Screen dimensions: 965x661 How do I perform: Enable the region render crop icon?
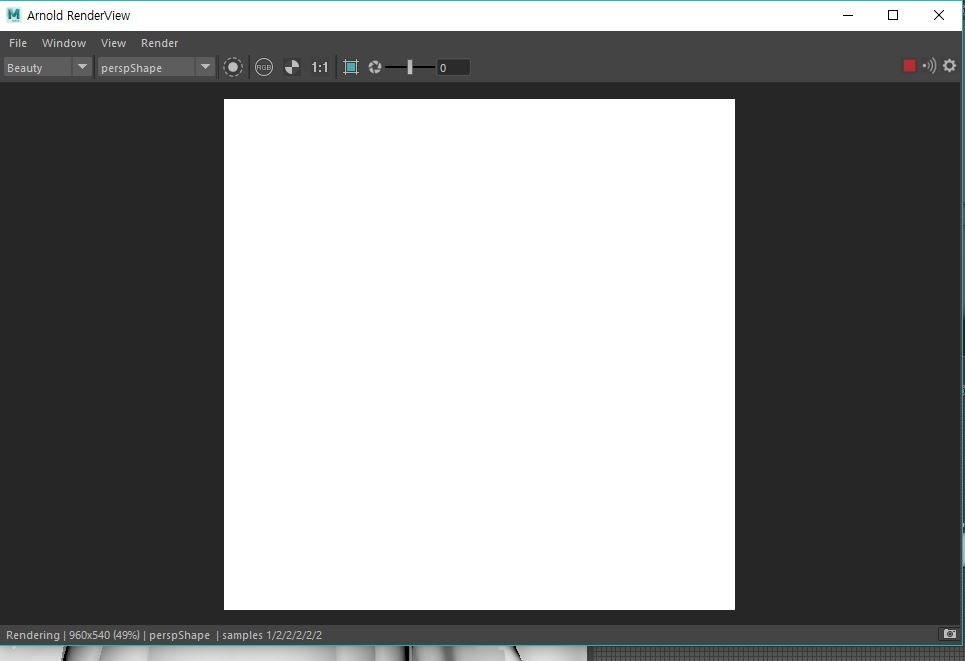350,67
